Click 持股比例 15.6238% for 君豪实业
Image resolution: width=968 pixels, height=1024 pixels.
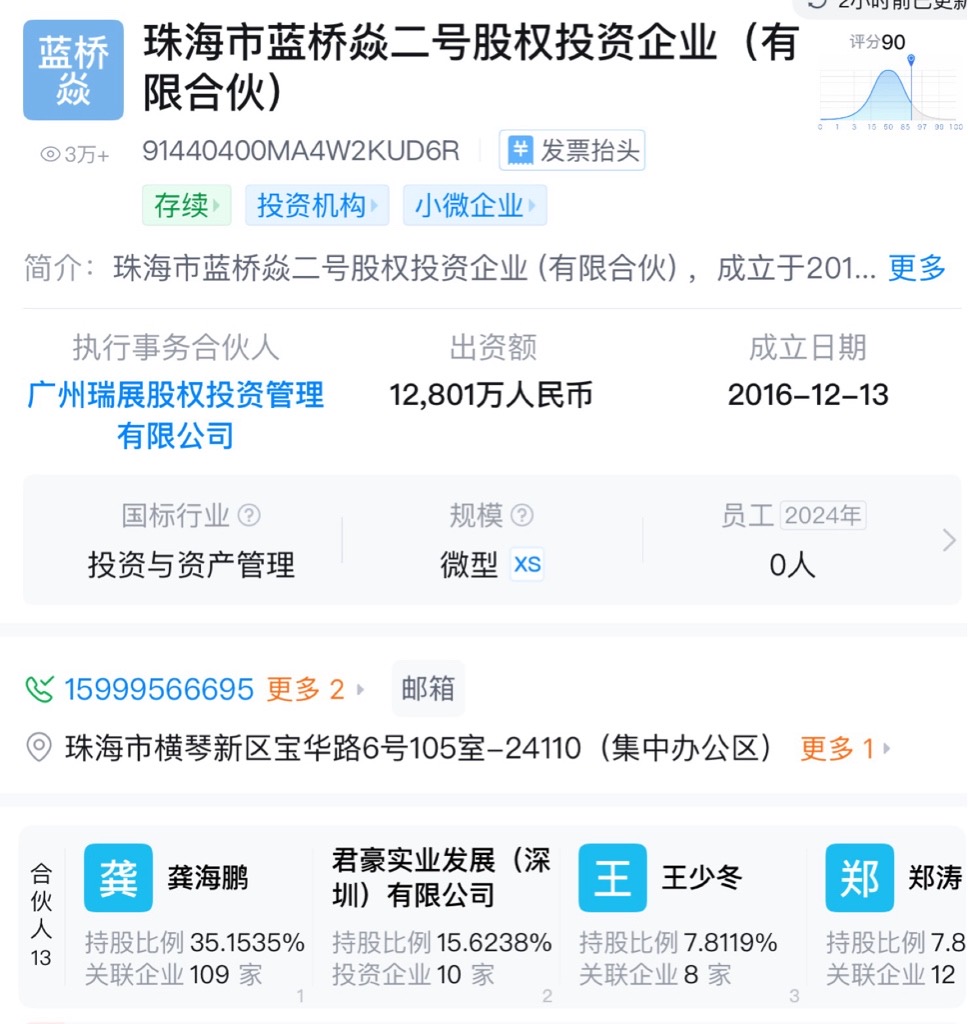(x=442, y=943)
